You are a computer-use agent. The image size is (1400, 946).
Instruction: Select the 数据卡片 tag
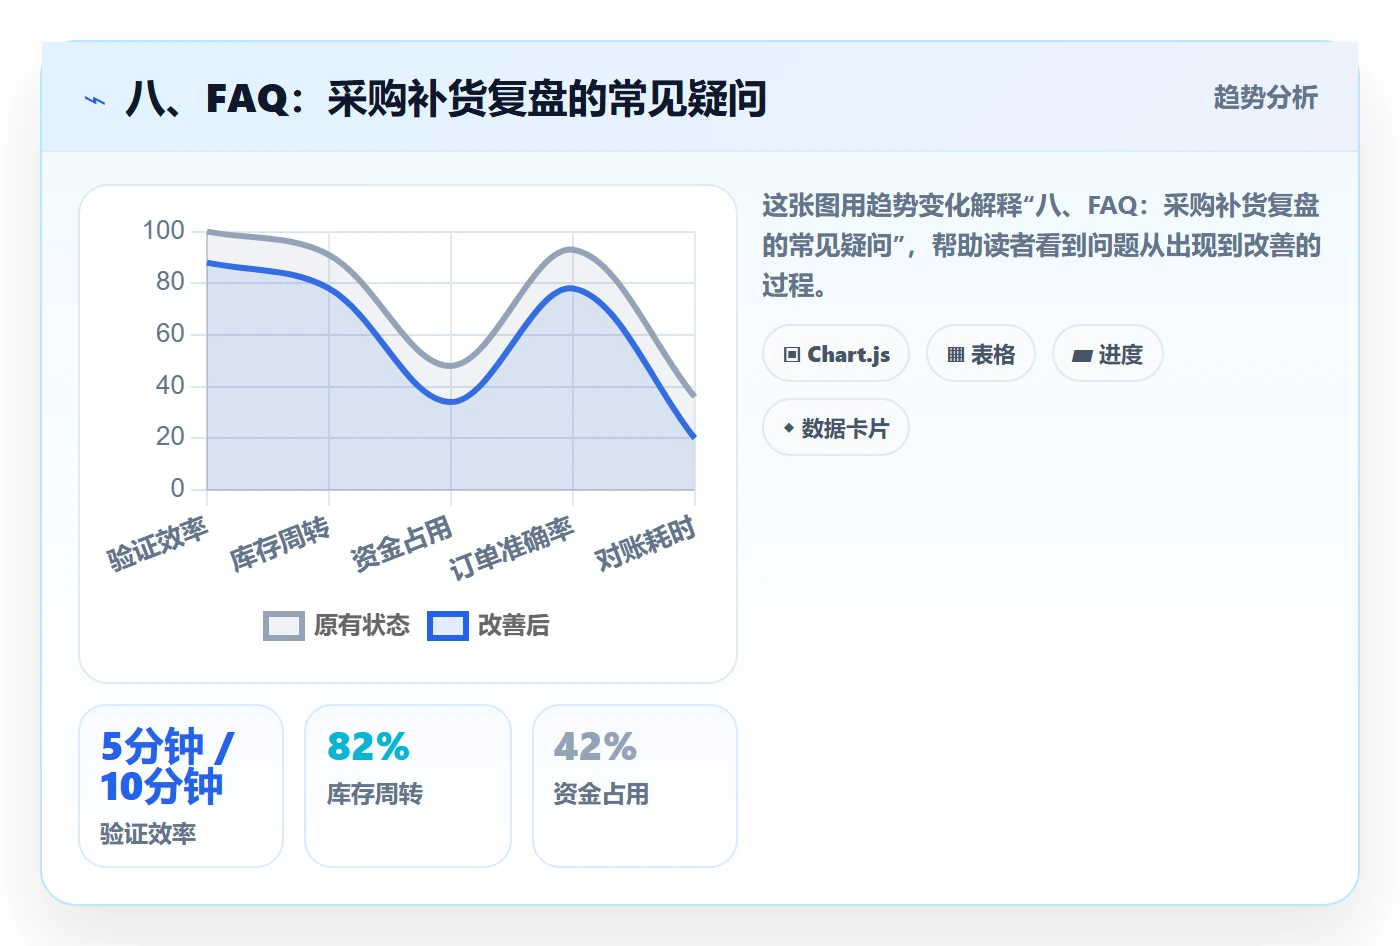pos(836,428)
